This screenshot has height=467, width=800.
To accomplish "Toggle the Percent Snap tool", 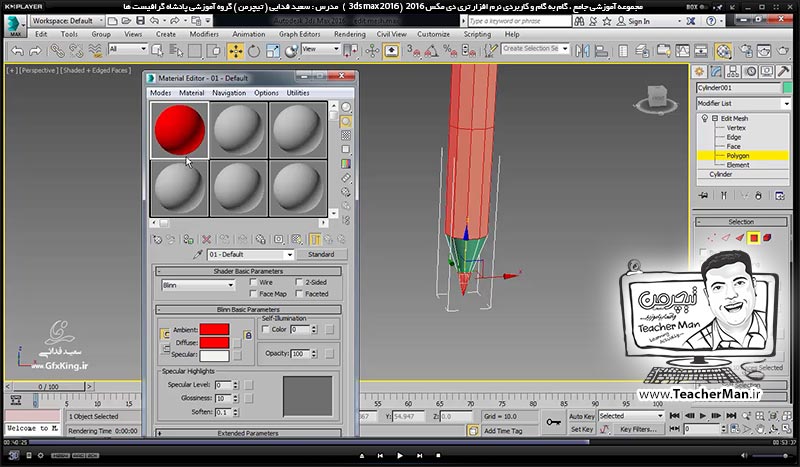I will point(450,51).
